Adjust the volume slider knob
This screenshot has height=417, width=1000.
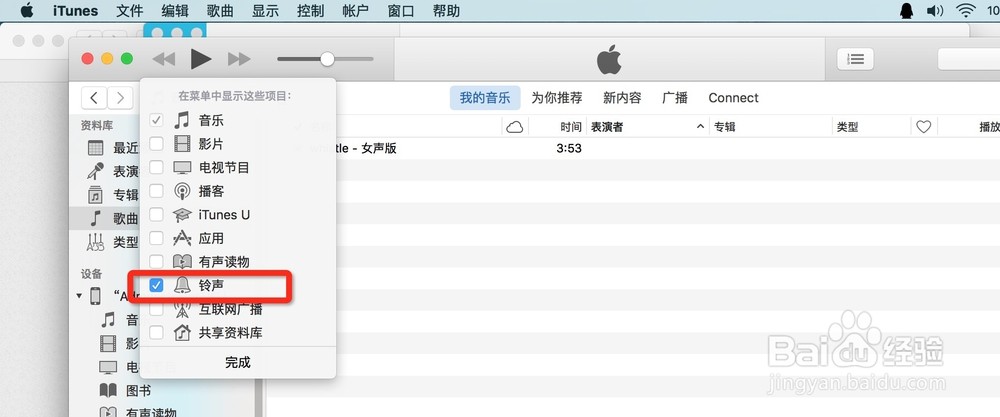(327, 59)
